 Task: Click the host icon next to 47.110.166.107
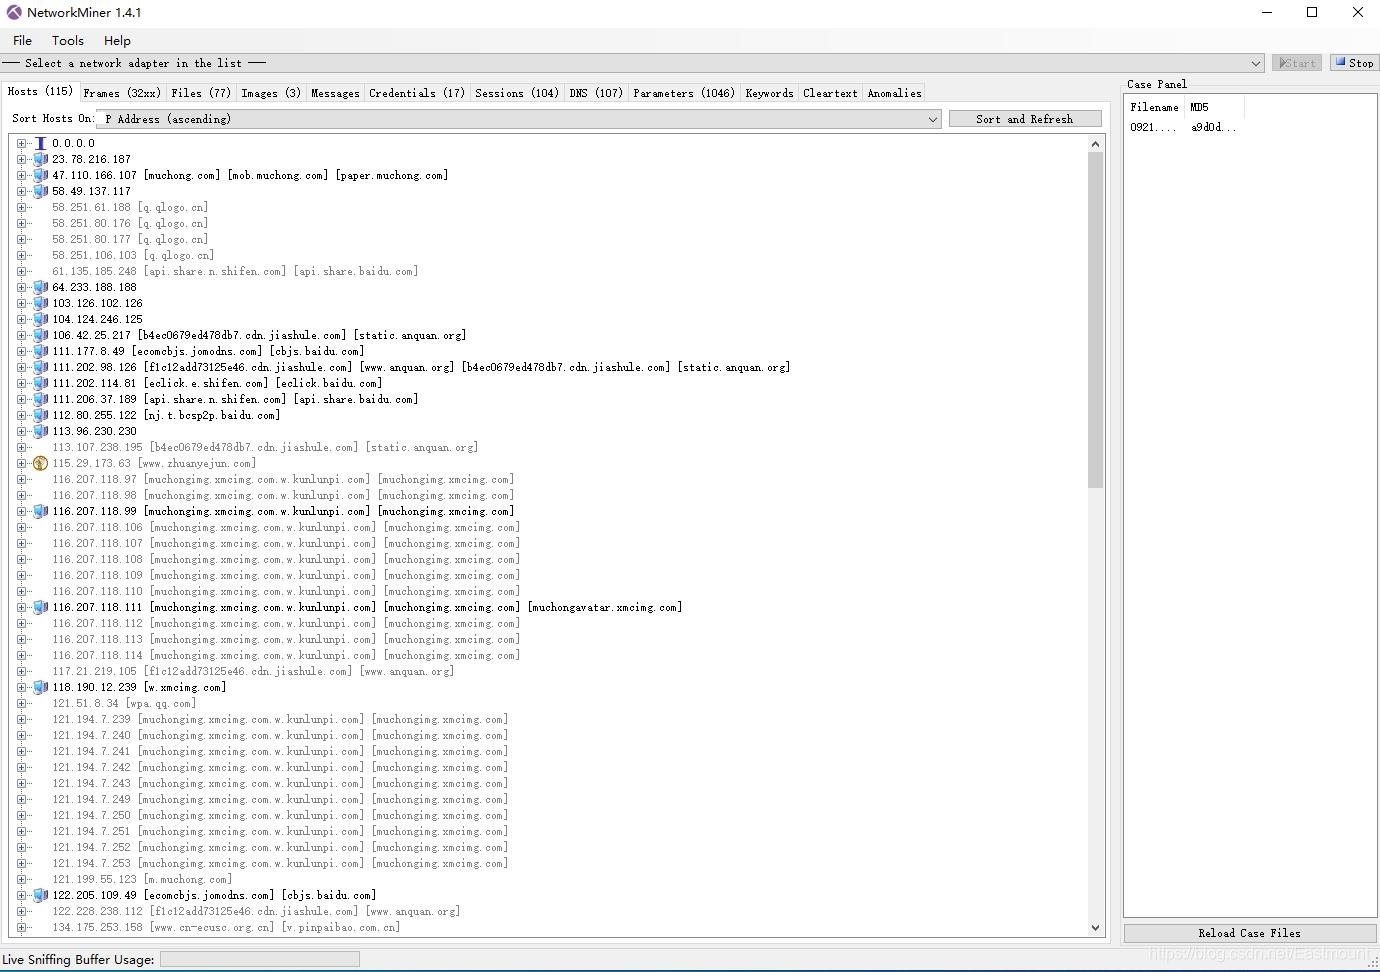pyautogui.click(x=41, y=175)
